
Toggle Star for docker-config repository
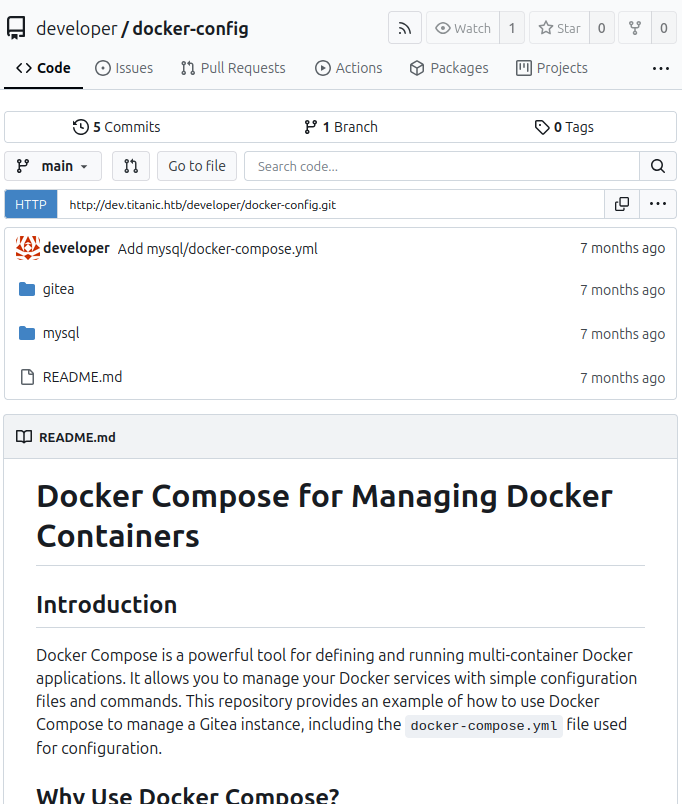coord(559,28)
